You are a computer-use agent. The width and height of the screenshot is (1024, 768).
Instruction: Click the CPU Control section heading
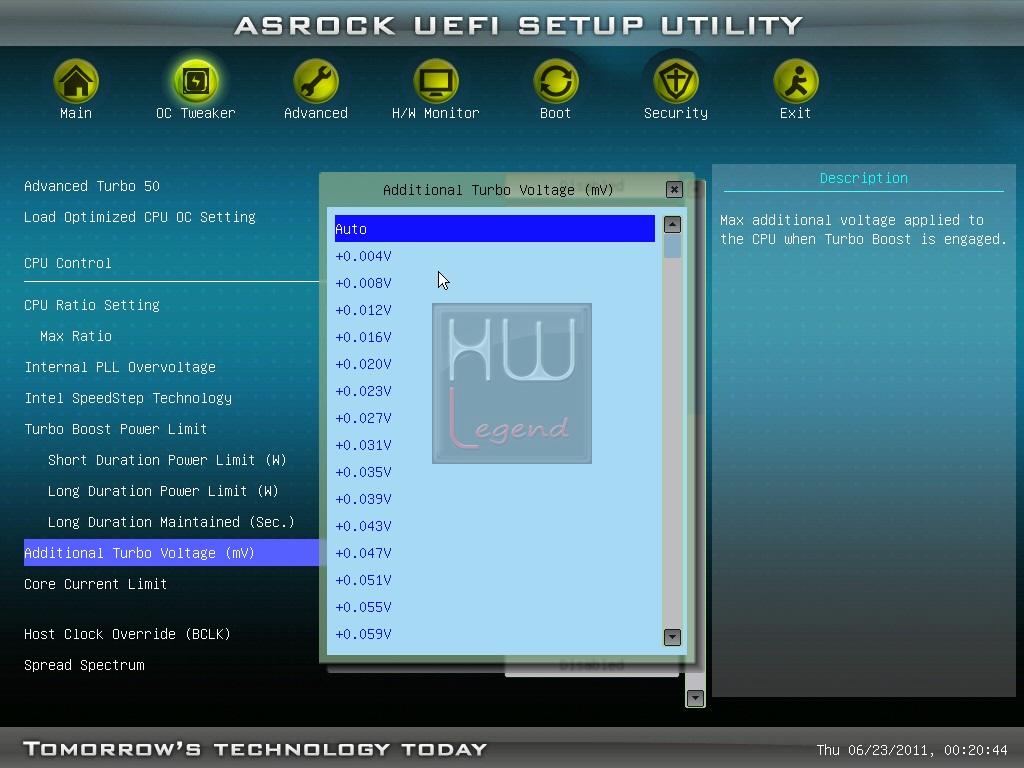click(x=68, y=263)
